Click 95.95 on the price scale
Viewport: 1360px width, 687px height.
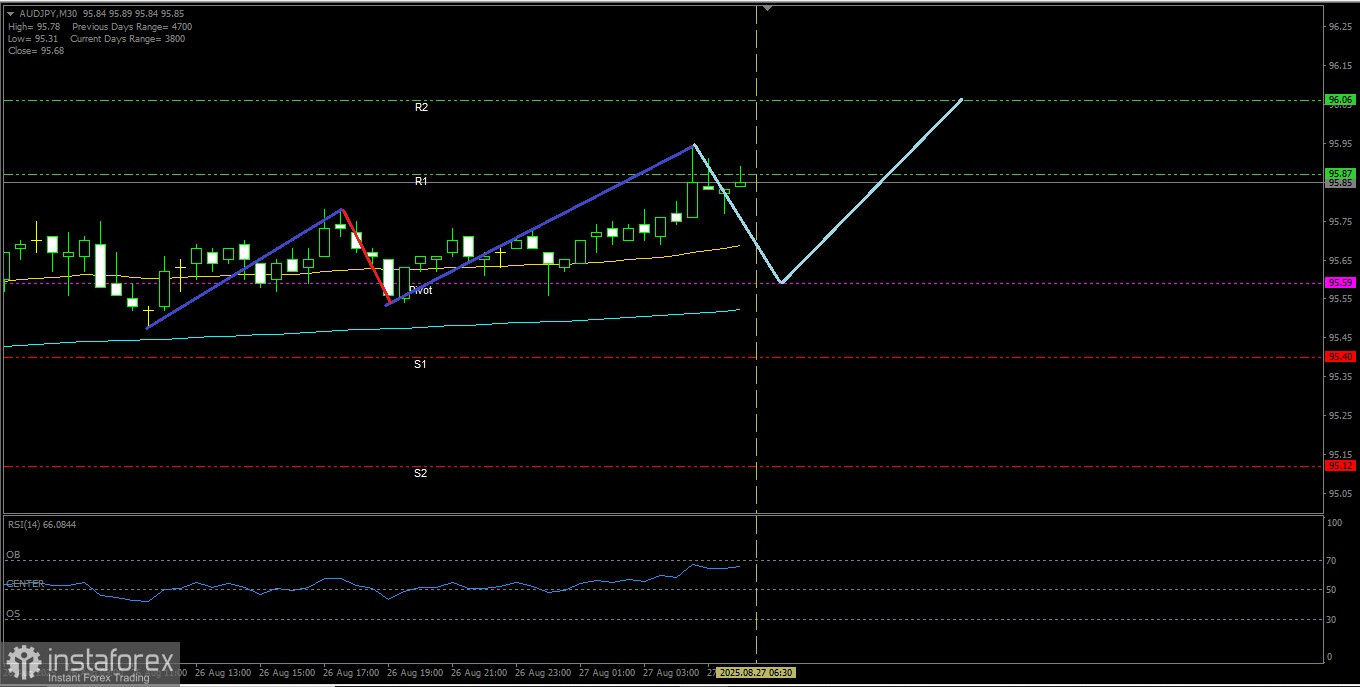[1340, 144]
